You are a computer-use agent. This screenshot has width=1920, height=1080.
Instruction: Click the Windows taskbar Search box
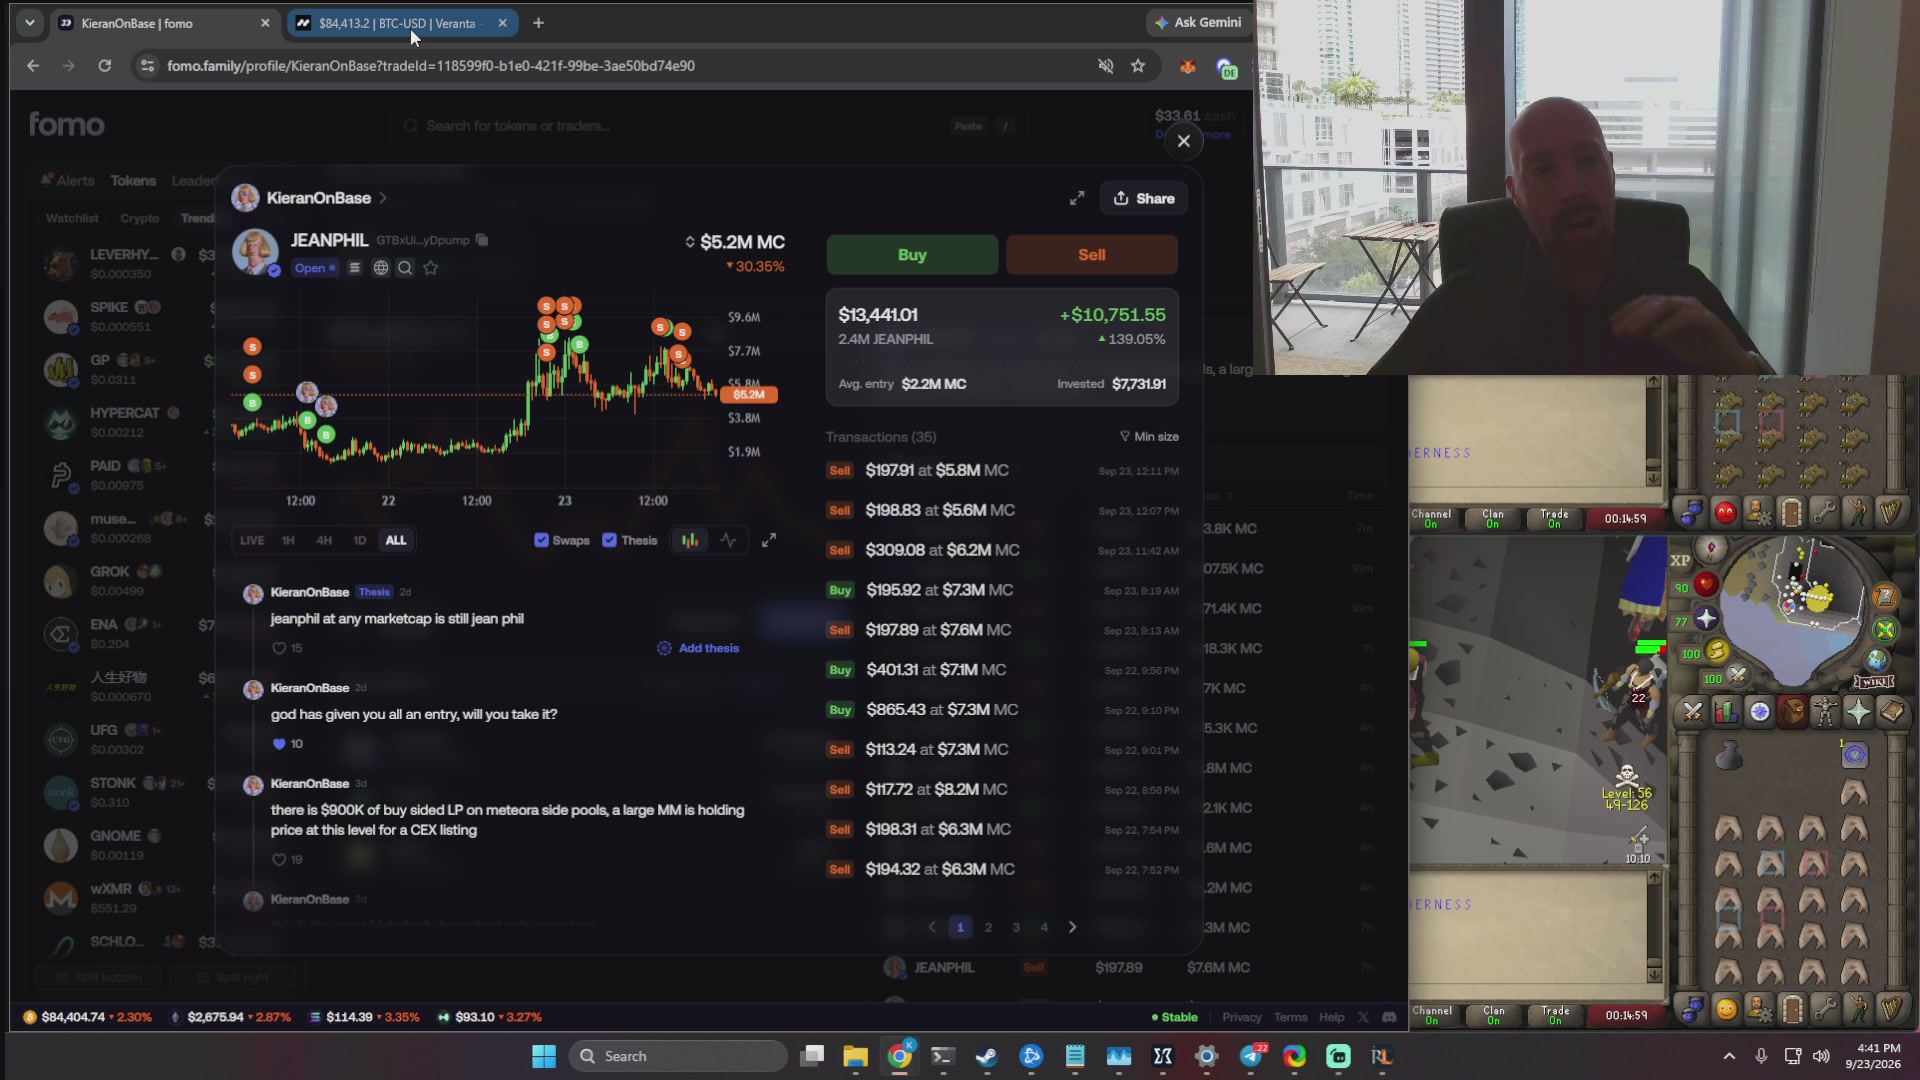(x=678, y=1056)
